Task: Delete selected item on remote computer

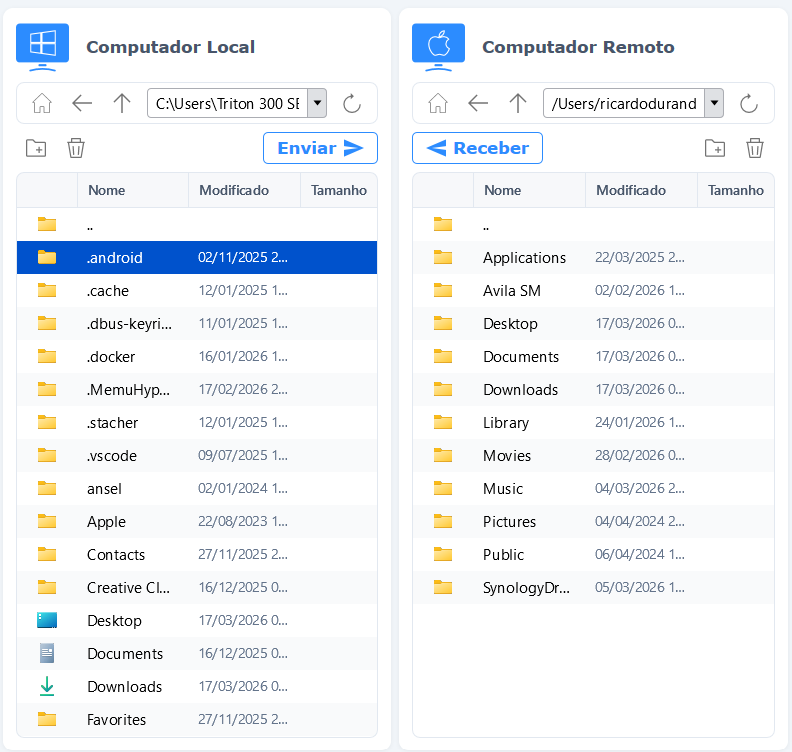Action: click(x=755, y=148)
